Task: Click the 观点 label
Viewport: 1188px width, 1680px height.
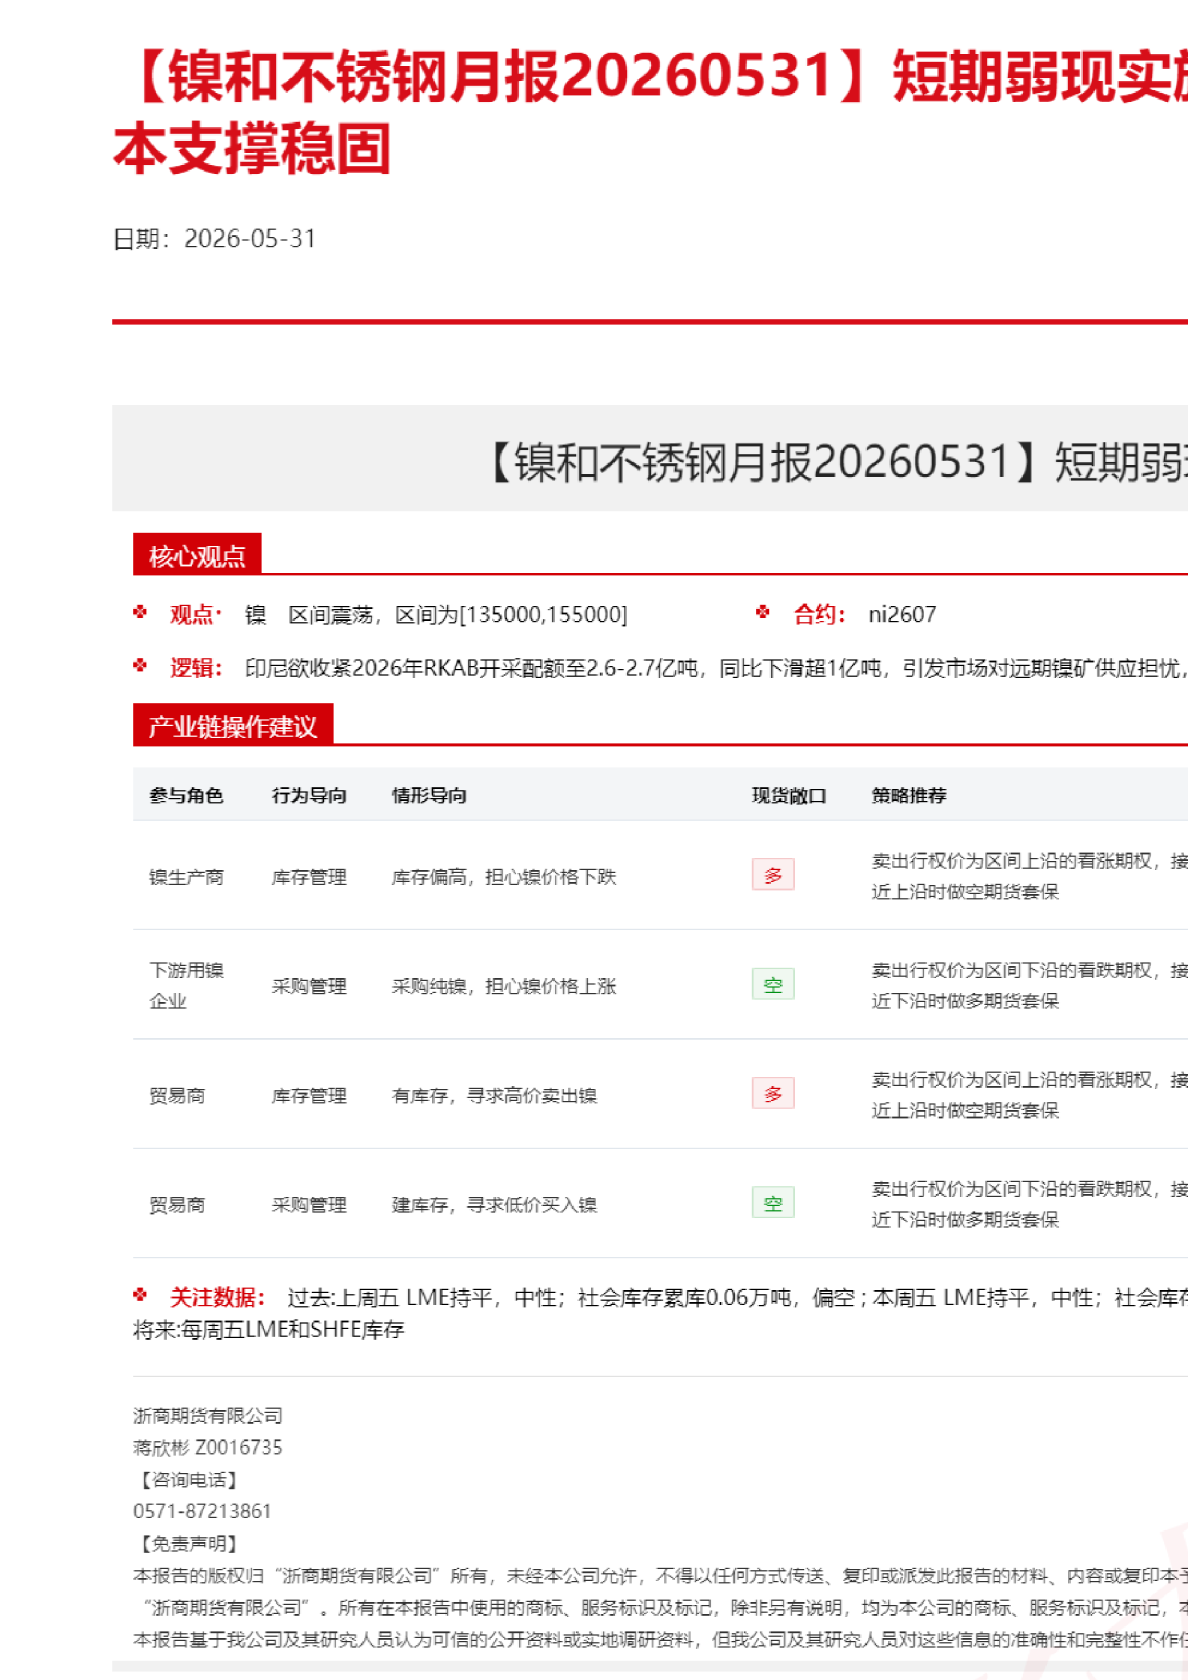Action: [x=195, y=614]
